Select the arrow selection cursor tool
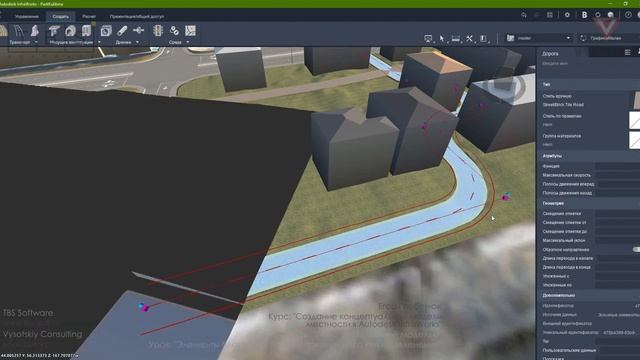This screenshot has height=360, width=640. (x=442, y=38)
